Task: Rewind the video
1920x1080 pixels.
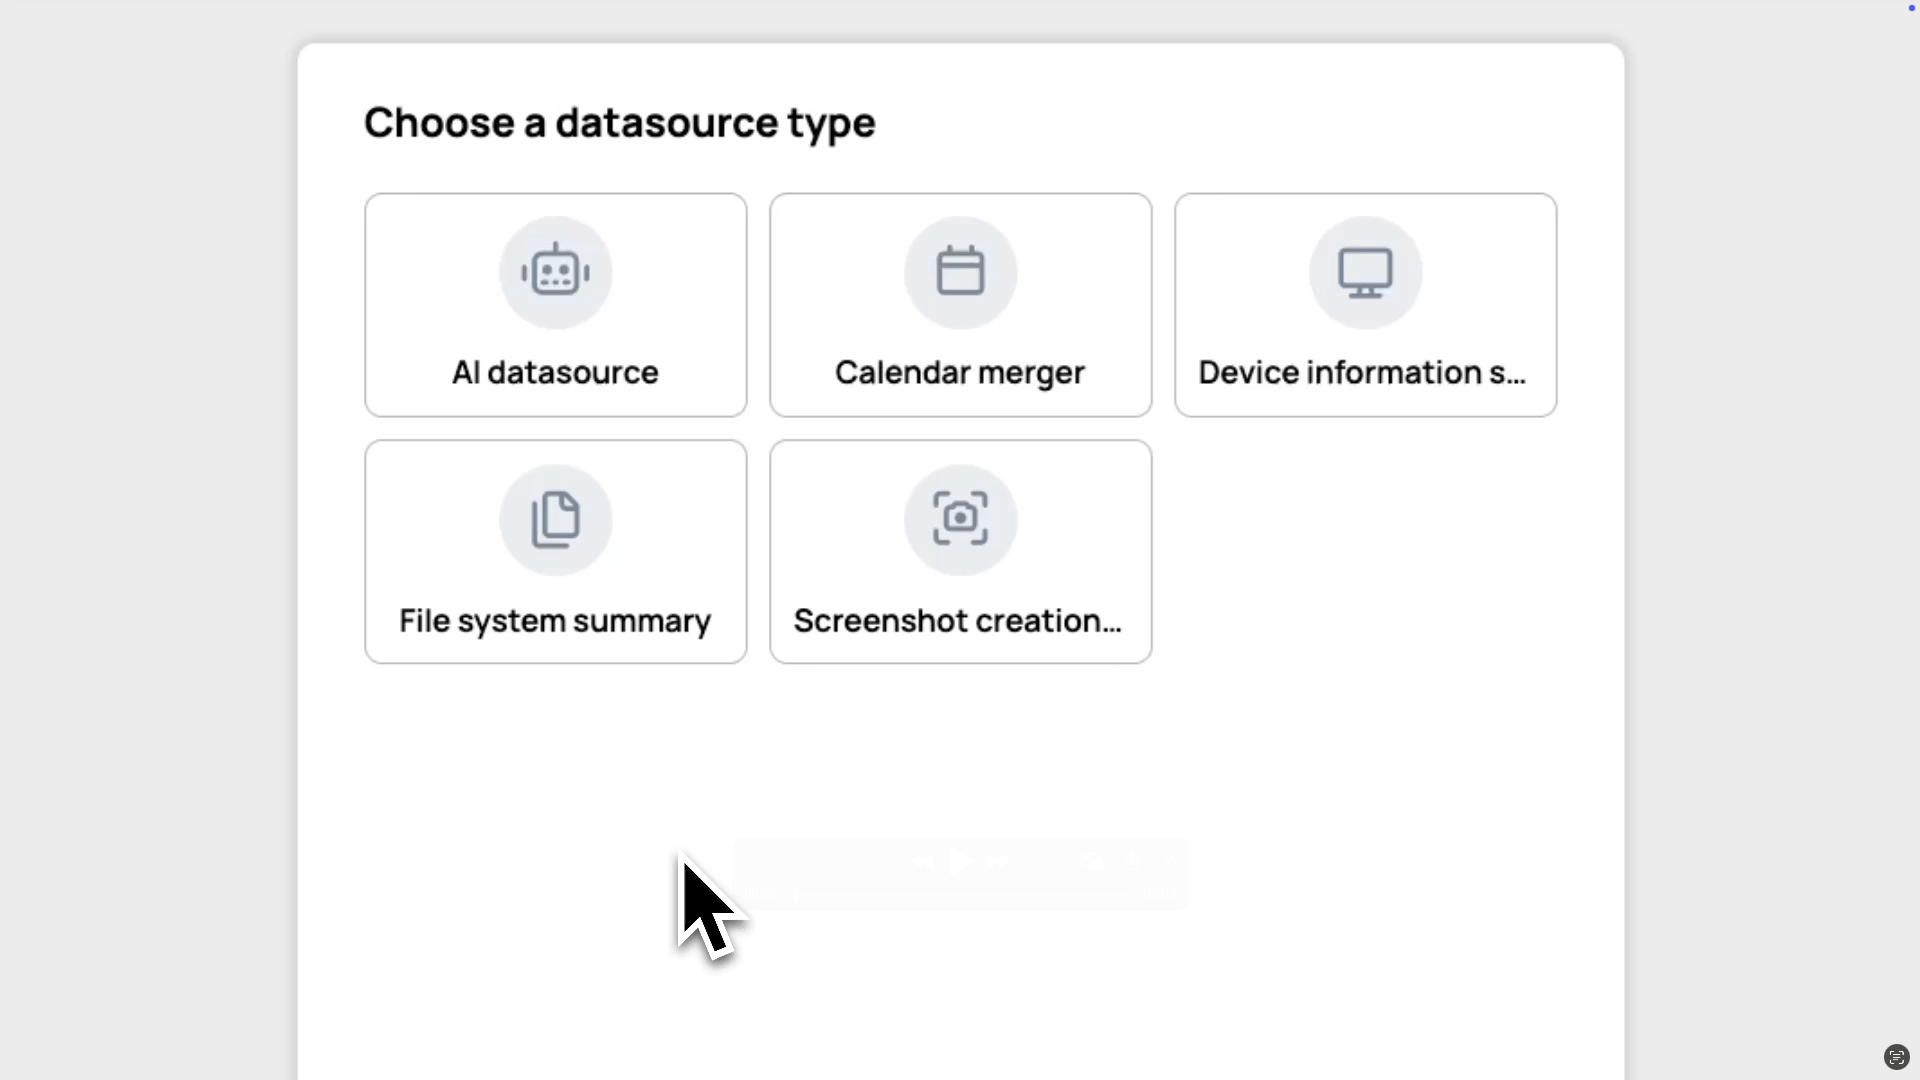Action: click(923, 861)
